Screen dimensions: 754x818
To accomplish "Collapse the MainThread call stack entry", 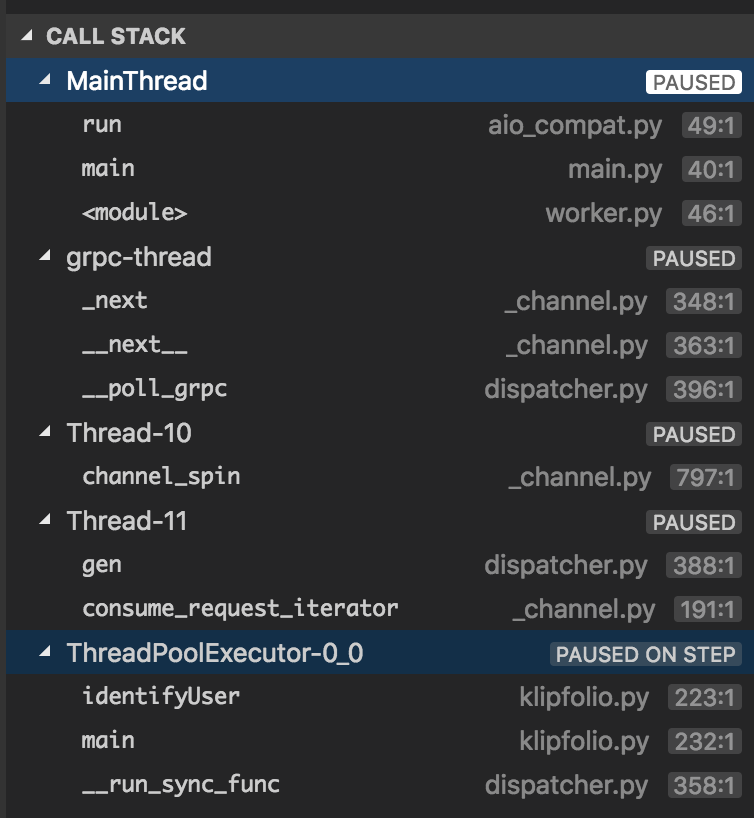I will (x=45, y=80).
